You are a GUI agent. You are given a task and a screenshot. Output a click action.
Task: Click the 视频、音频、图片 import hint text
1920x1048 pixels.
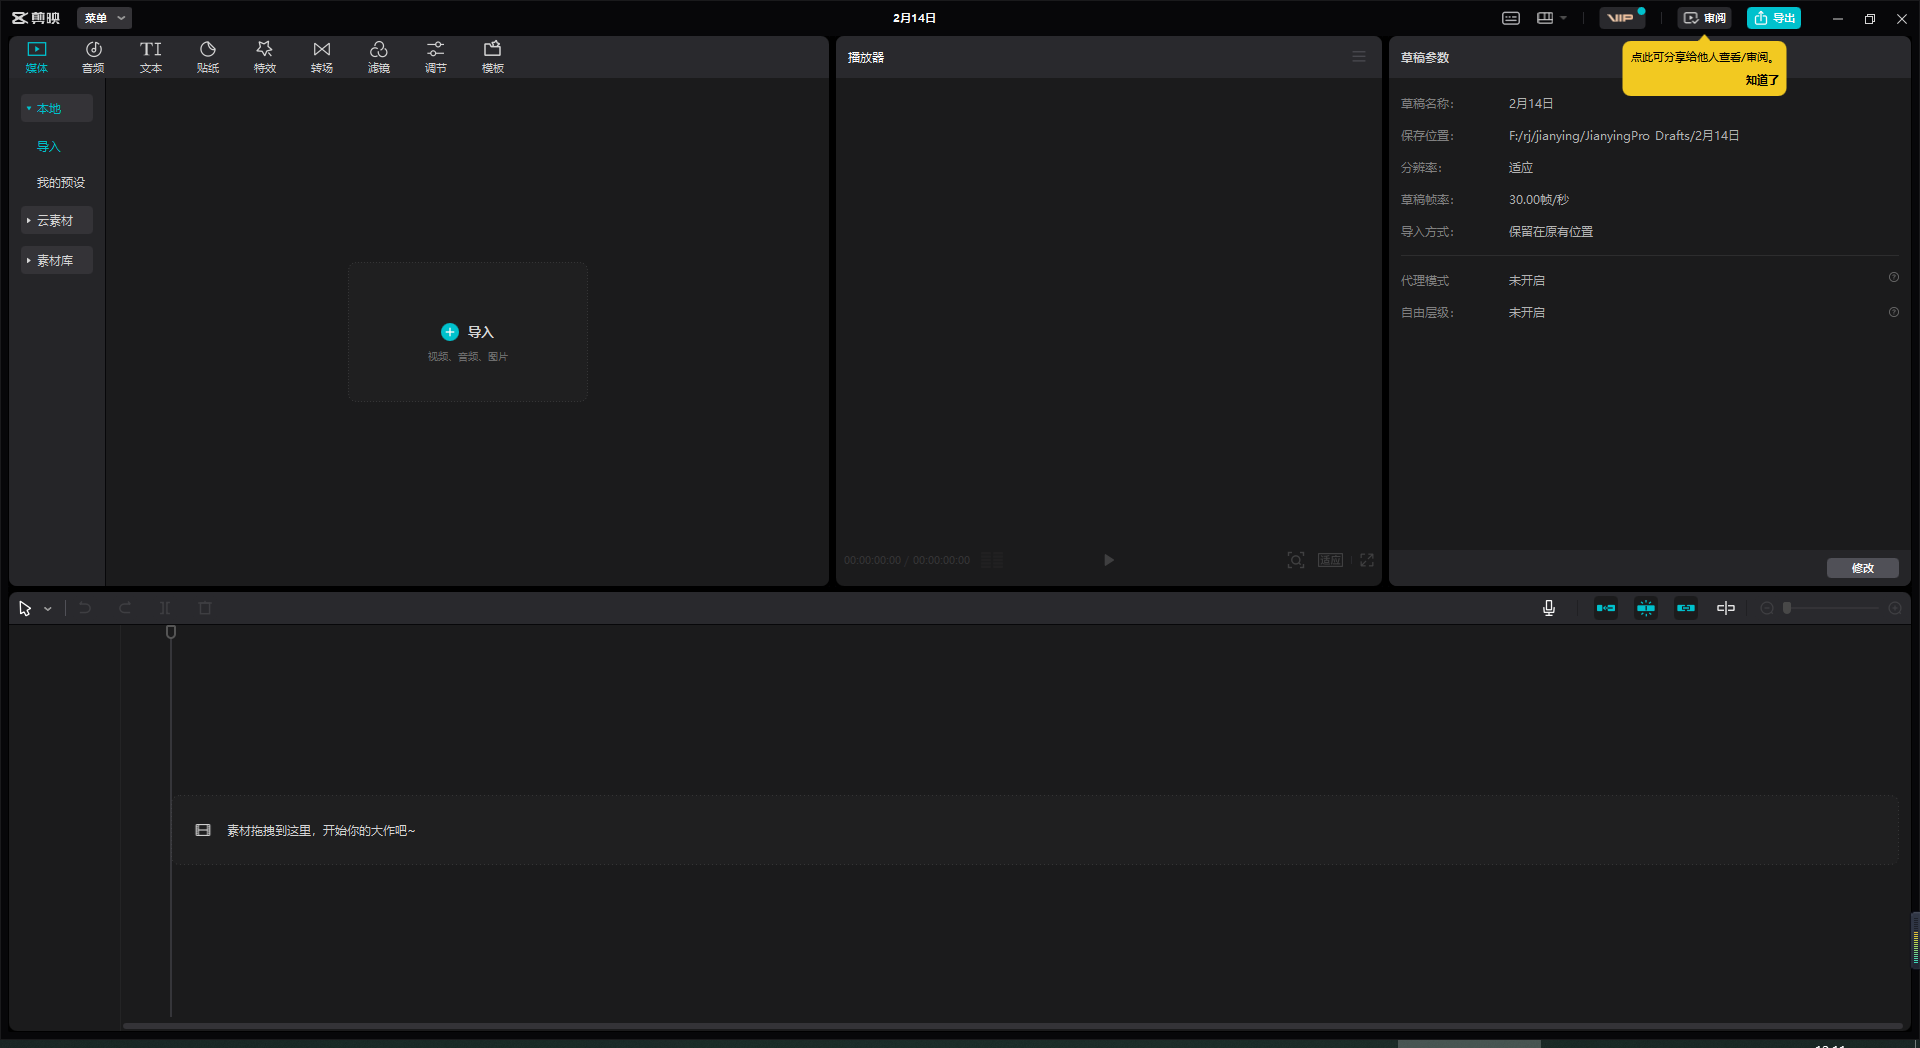tap(468, 357)
